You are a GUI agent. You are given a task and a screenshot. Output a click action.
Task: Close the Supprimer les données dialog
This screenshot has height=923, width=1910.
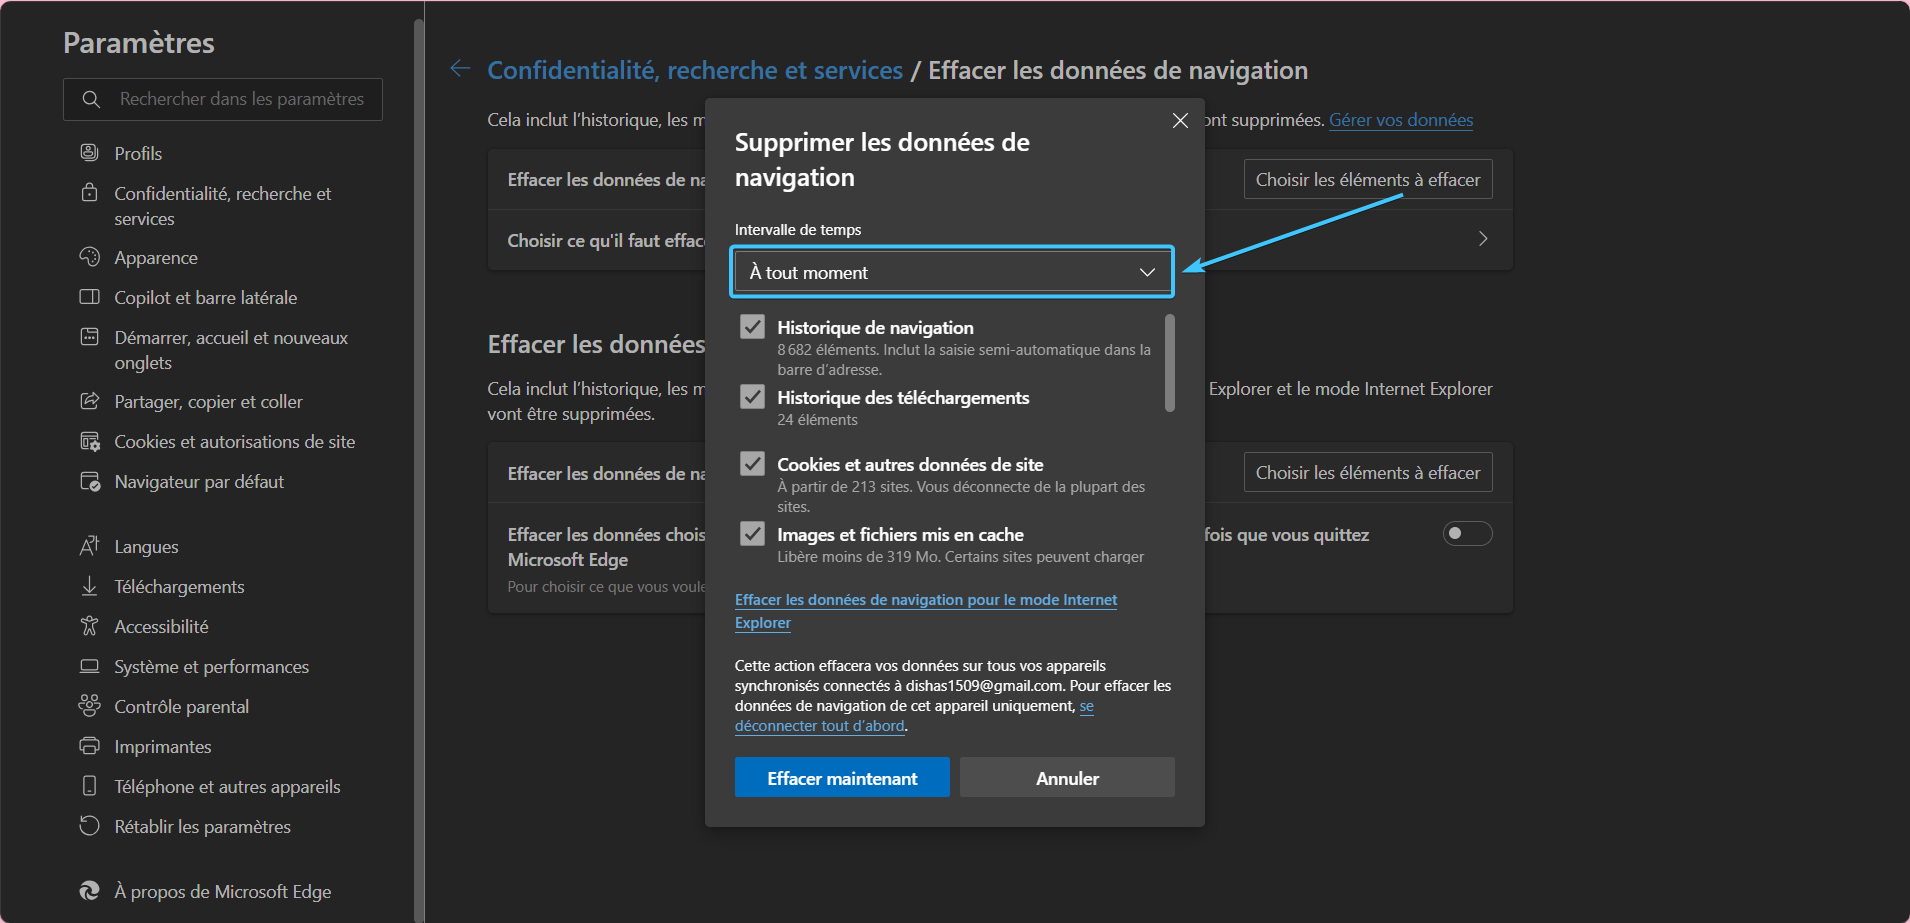coord(1180,120)
